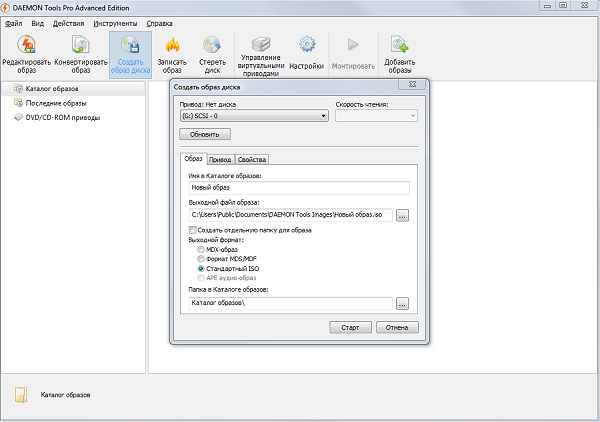Select the MDX-образ output format
This screenshot has width=600, height=422.
[200, 249]
